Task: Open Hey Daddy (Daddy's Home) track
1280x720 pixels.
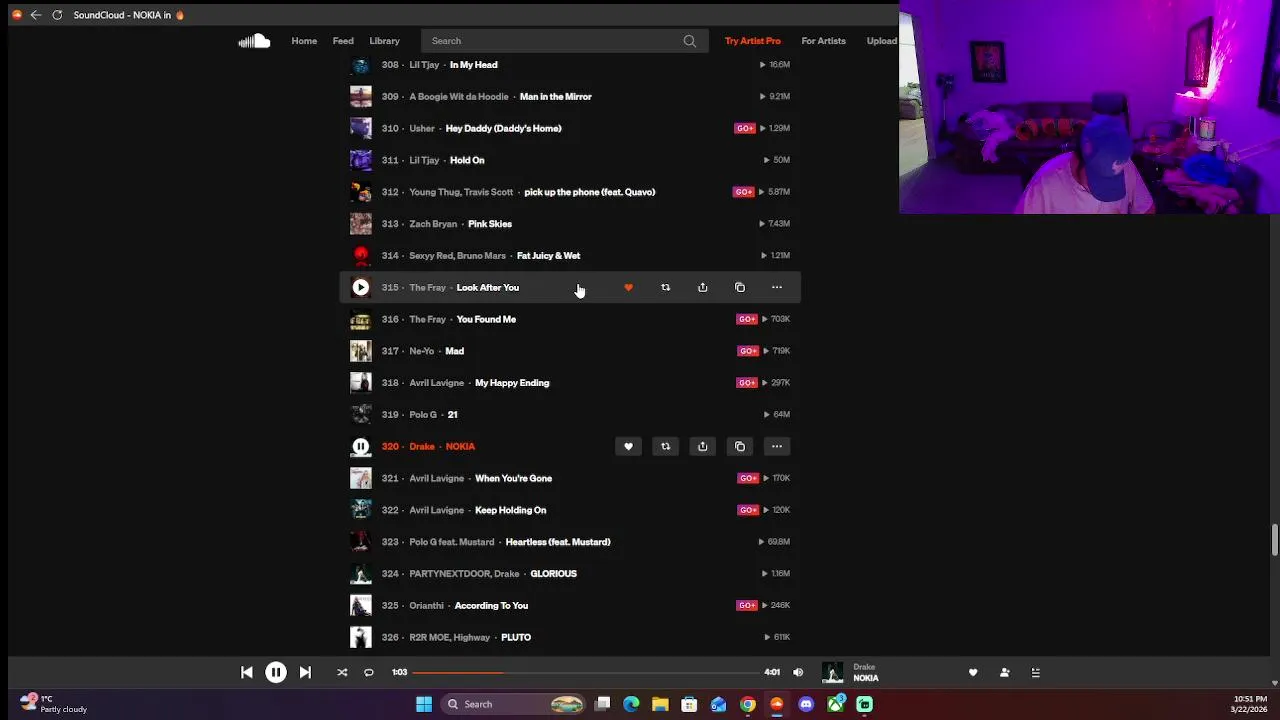Action: [x=503, y=129]
